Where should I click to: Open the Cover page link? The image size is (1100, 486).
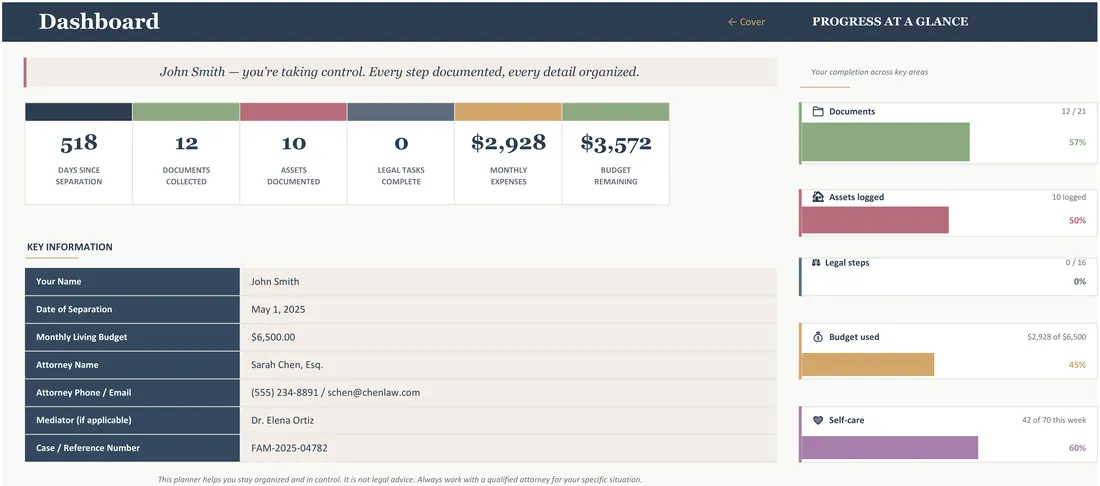click(746, 22)
